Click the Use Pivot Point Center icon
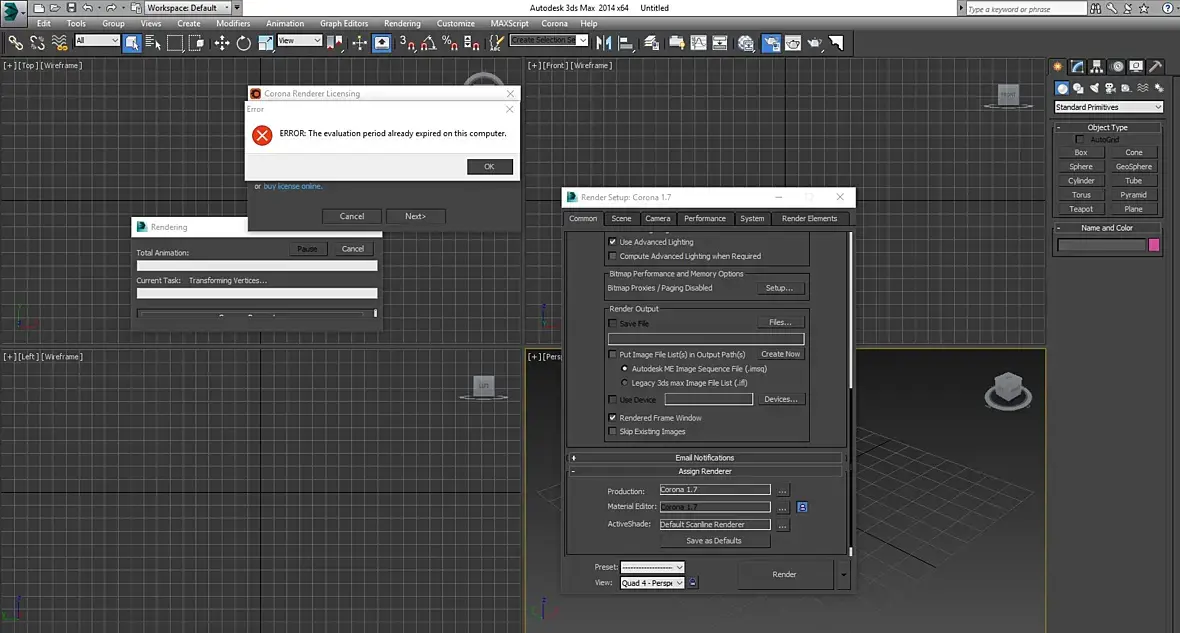Viewport: 1180px width, 633px height. (334, 43)
